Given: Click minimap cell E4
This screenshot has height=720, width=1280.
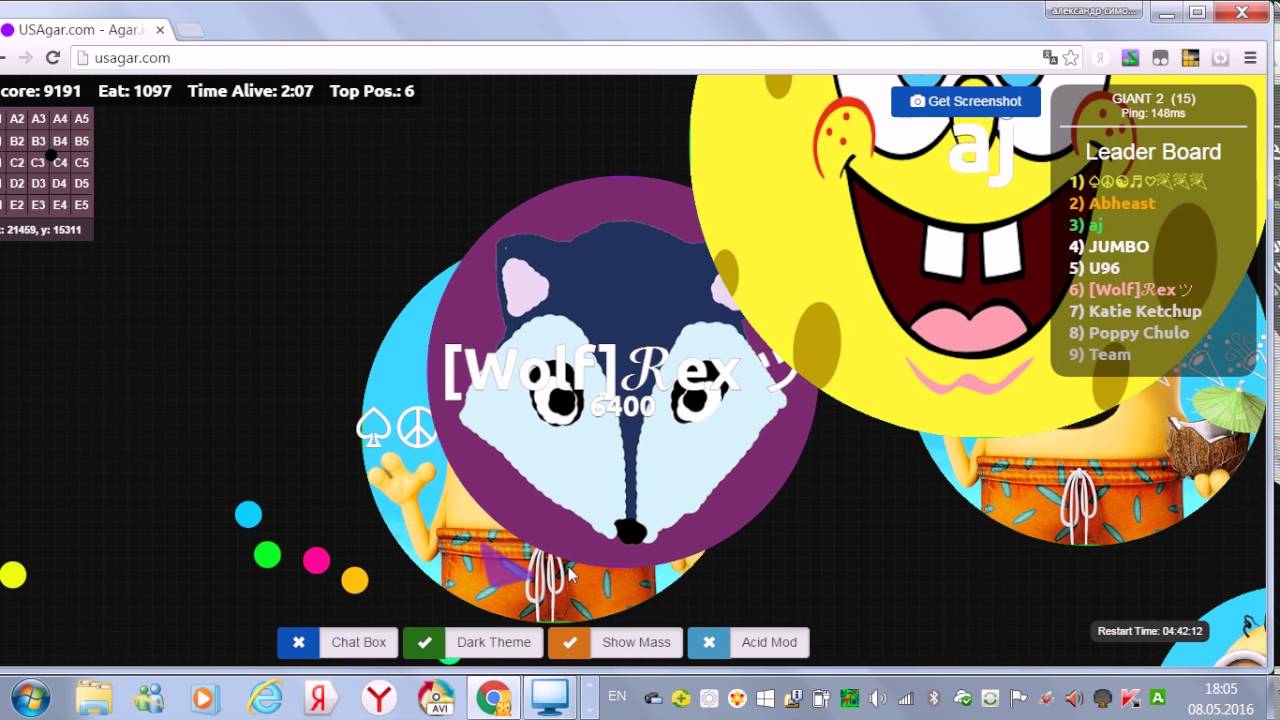Looking at the screenshot, I should (60, 205).
